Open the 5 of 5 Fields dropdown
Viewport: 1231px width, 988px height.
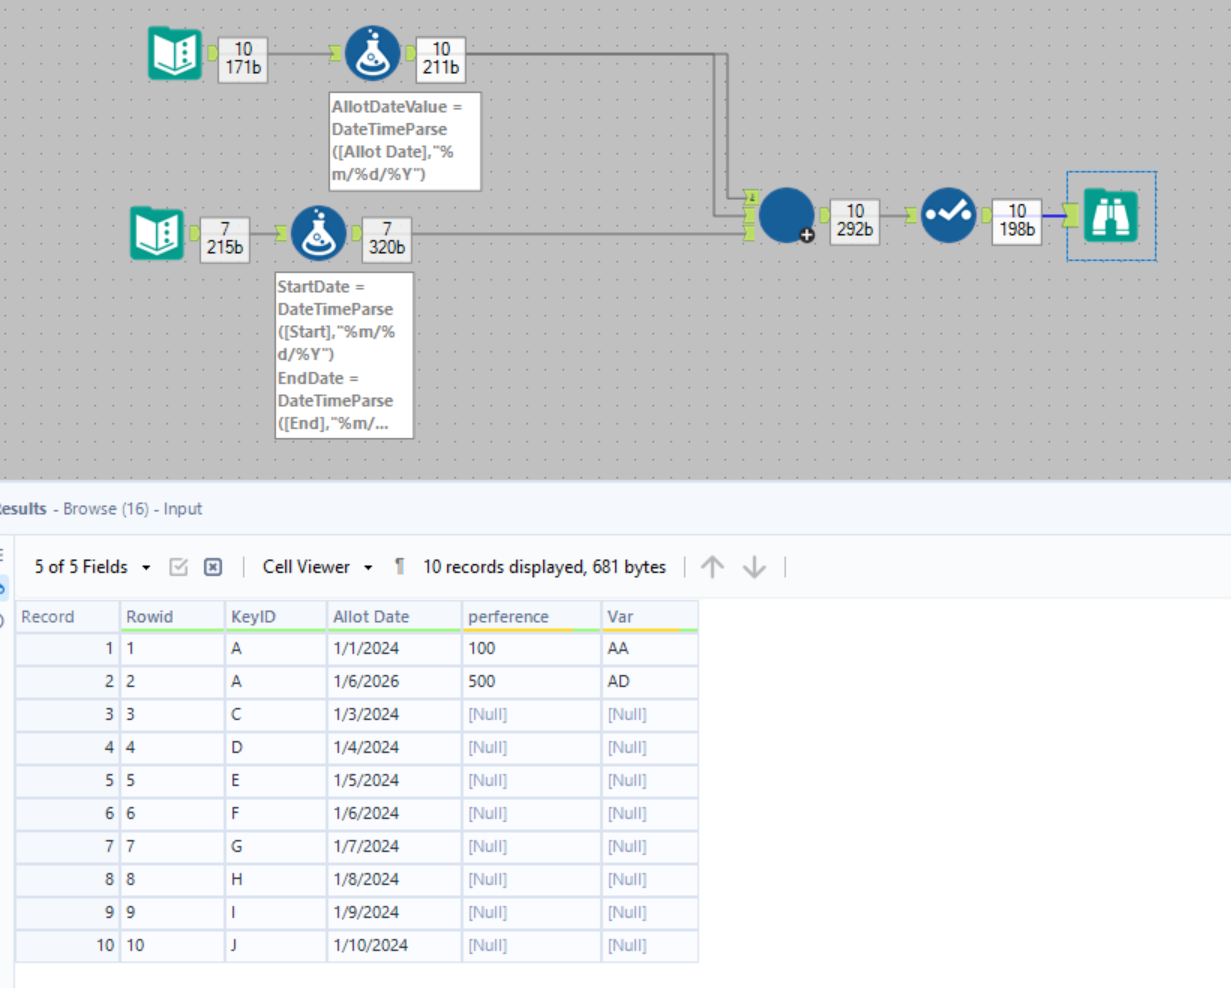click(92, 567)
